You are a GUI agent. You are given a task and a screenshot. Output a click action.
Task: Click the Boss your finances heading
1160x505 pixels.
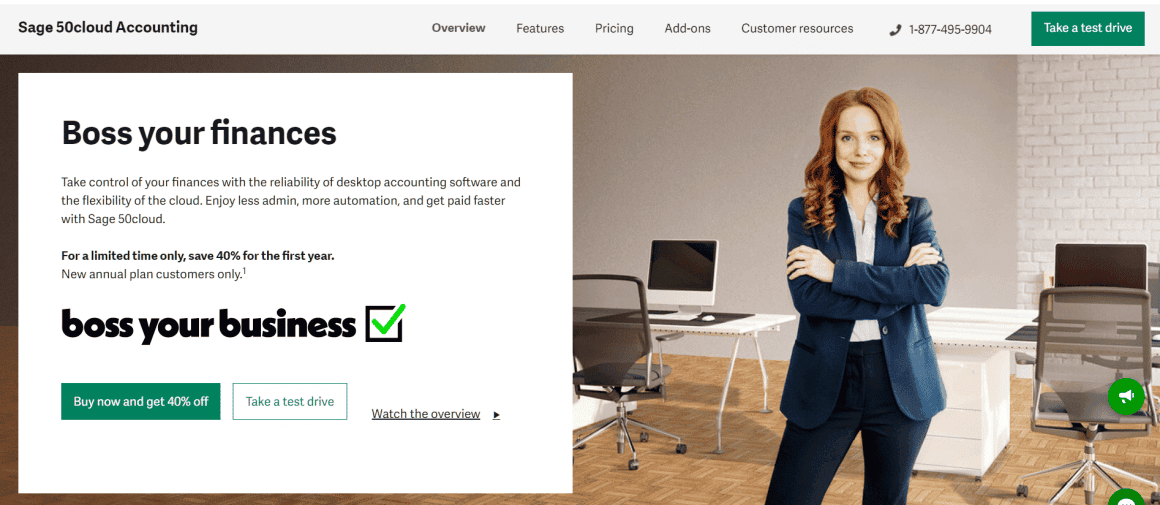pos(199,133)
